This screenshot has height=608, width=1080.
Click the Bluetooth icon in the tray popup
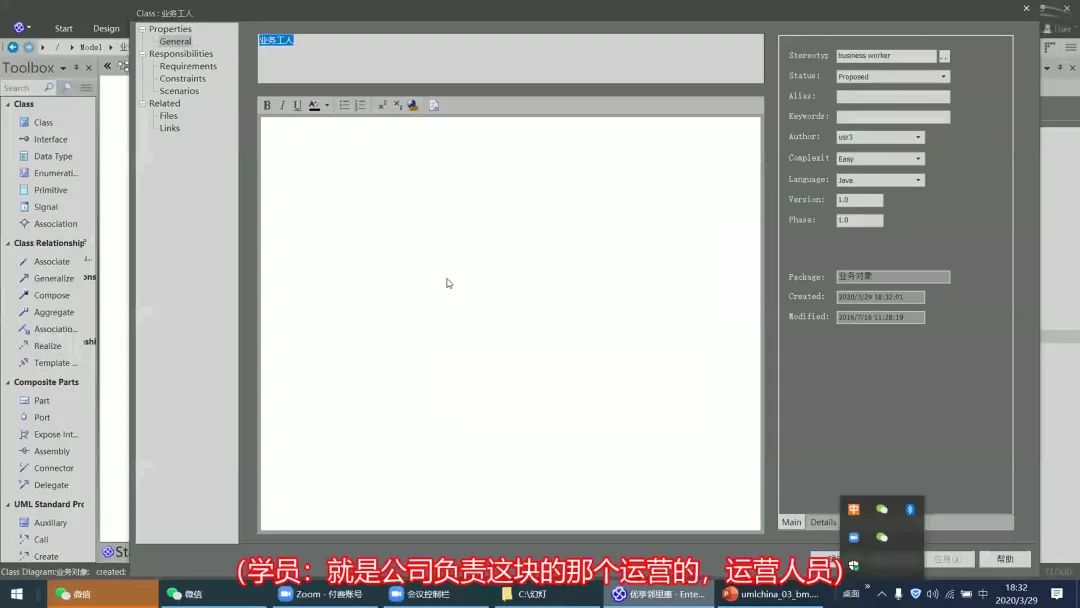point(910,510)
